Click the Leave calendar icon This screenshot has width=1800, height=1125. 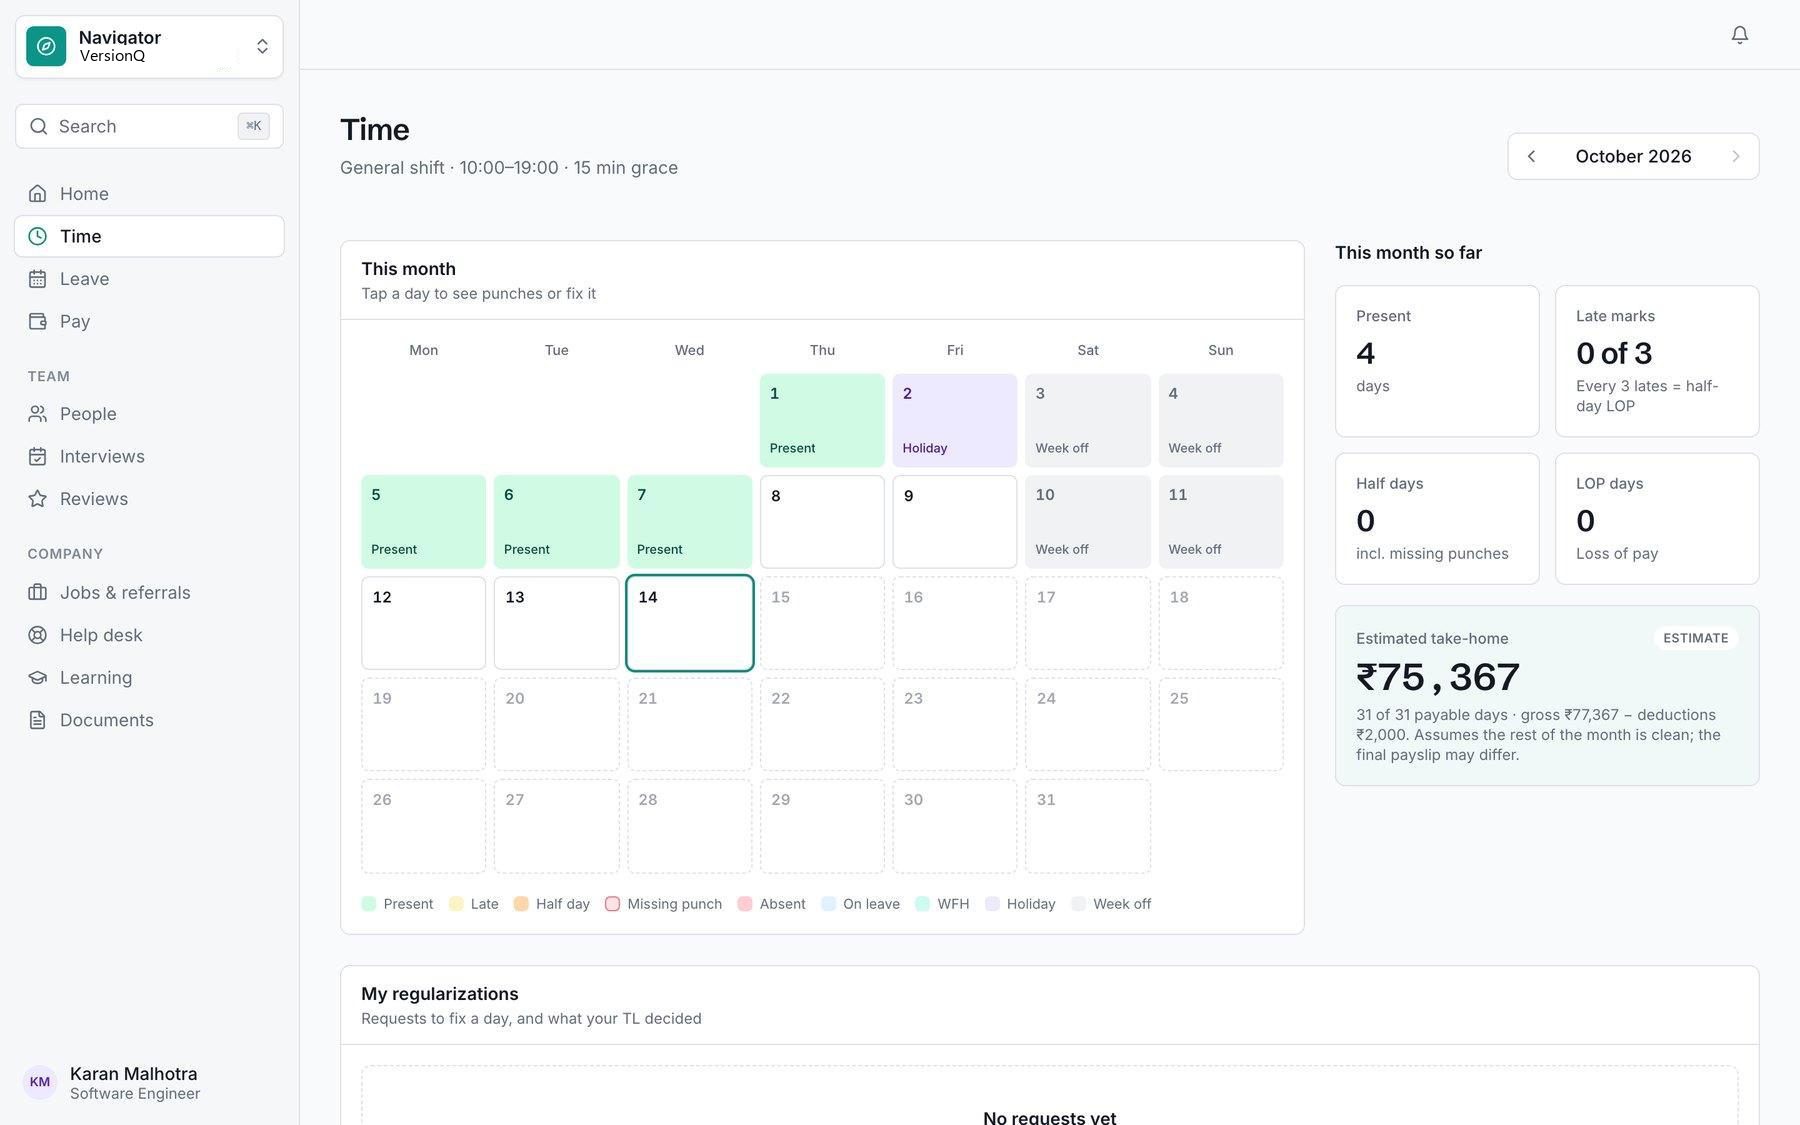point(38,279)
